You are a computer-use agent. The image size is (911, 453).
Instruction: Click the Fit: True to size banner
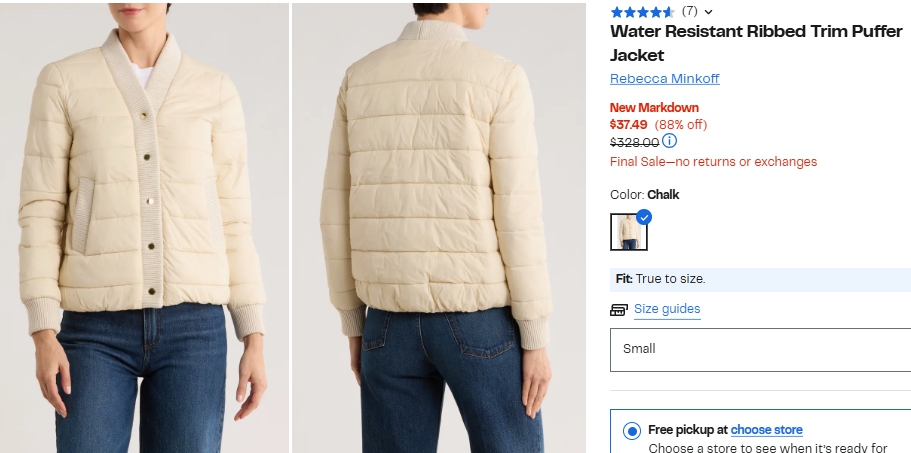tap(761, 279)
